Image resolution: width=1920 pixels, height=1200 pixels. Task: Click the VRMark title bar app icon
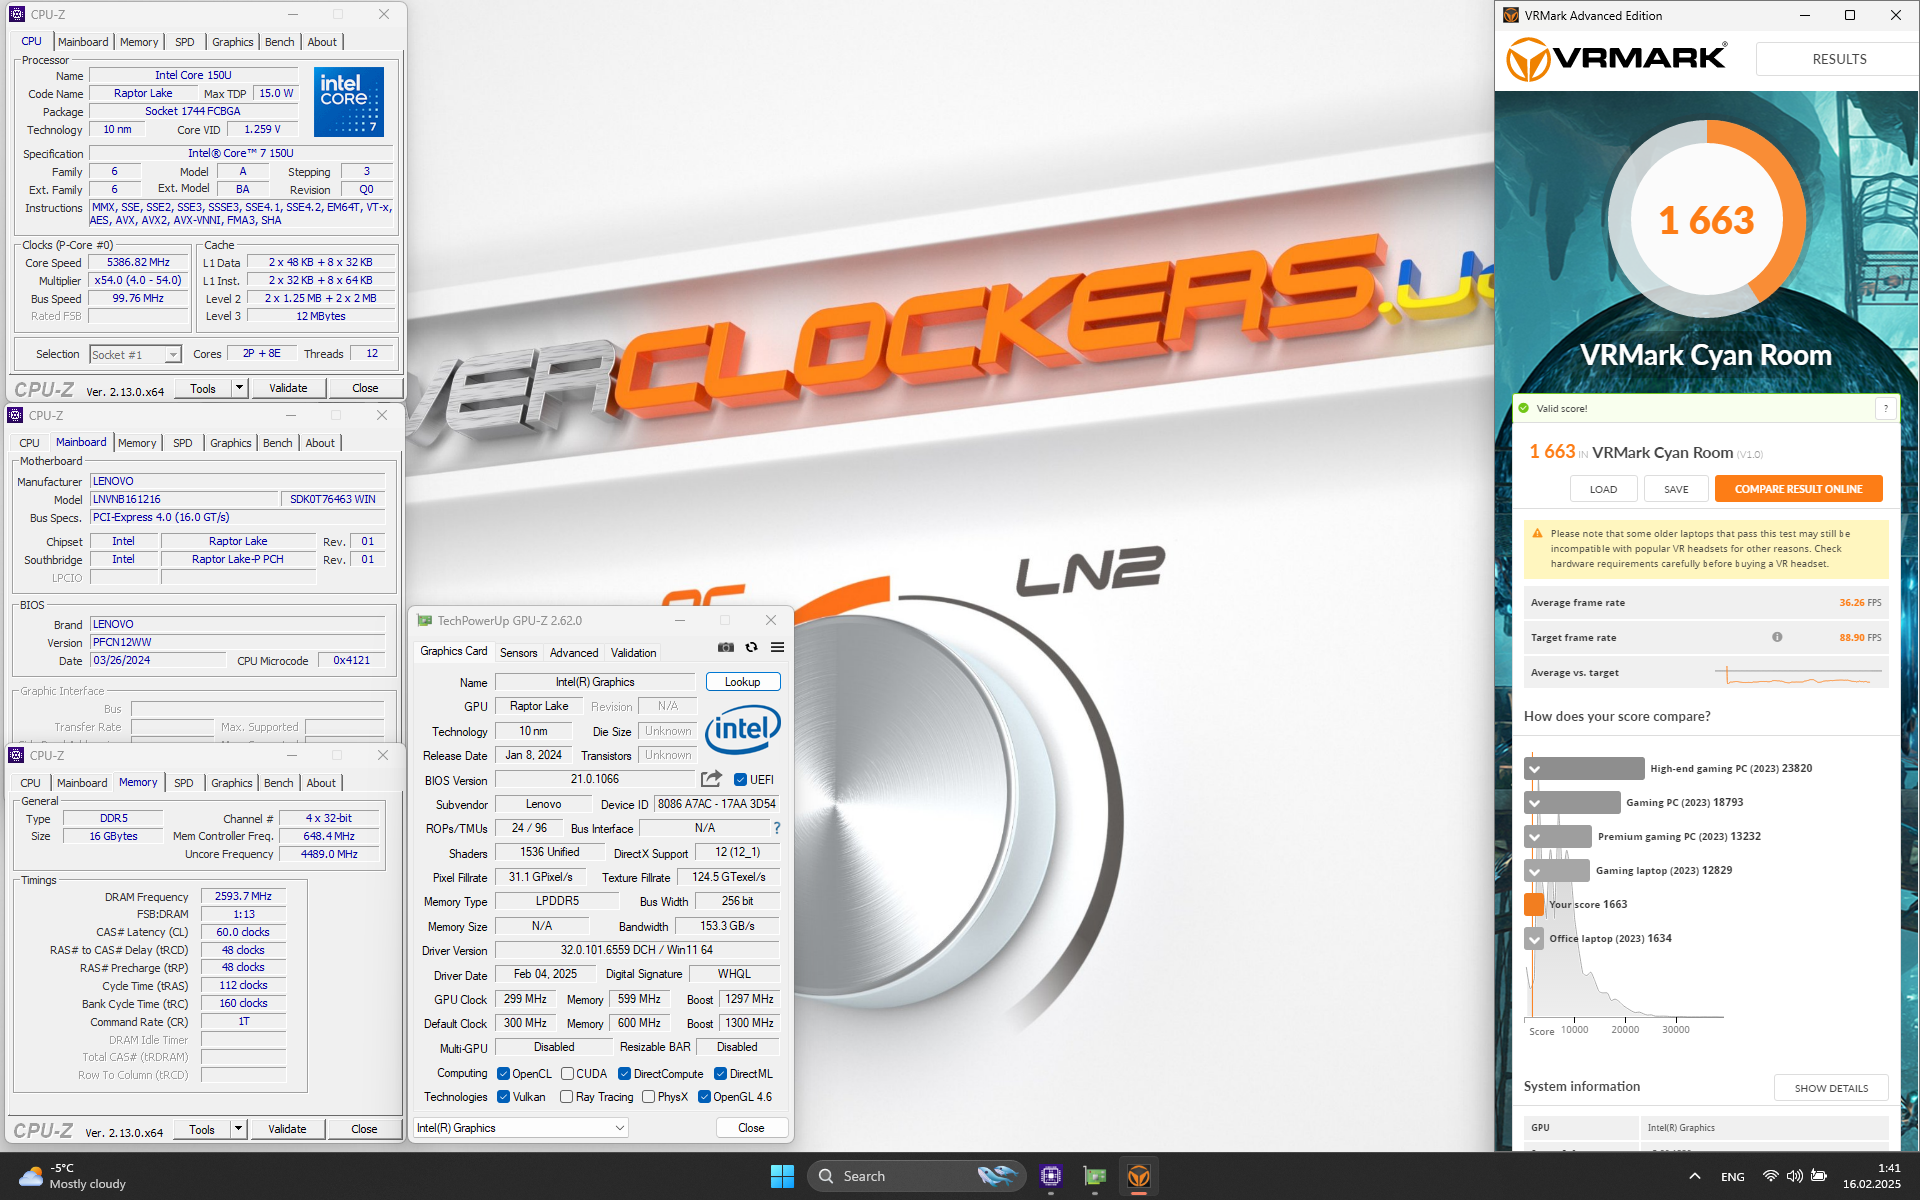pyautogui.click(x=1511, y=15)
